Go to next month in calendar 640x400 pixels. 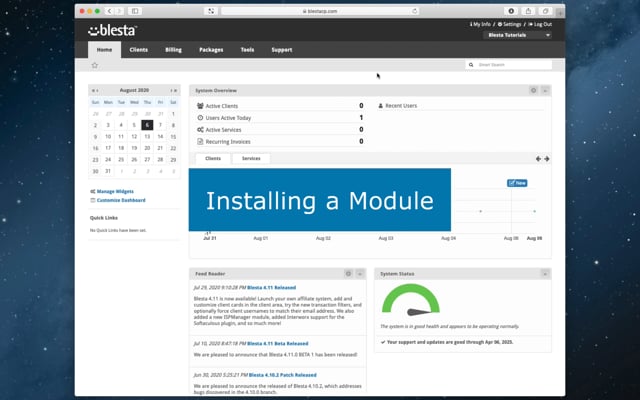point(171,90)
